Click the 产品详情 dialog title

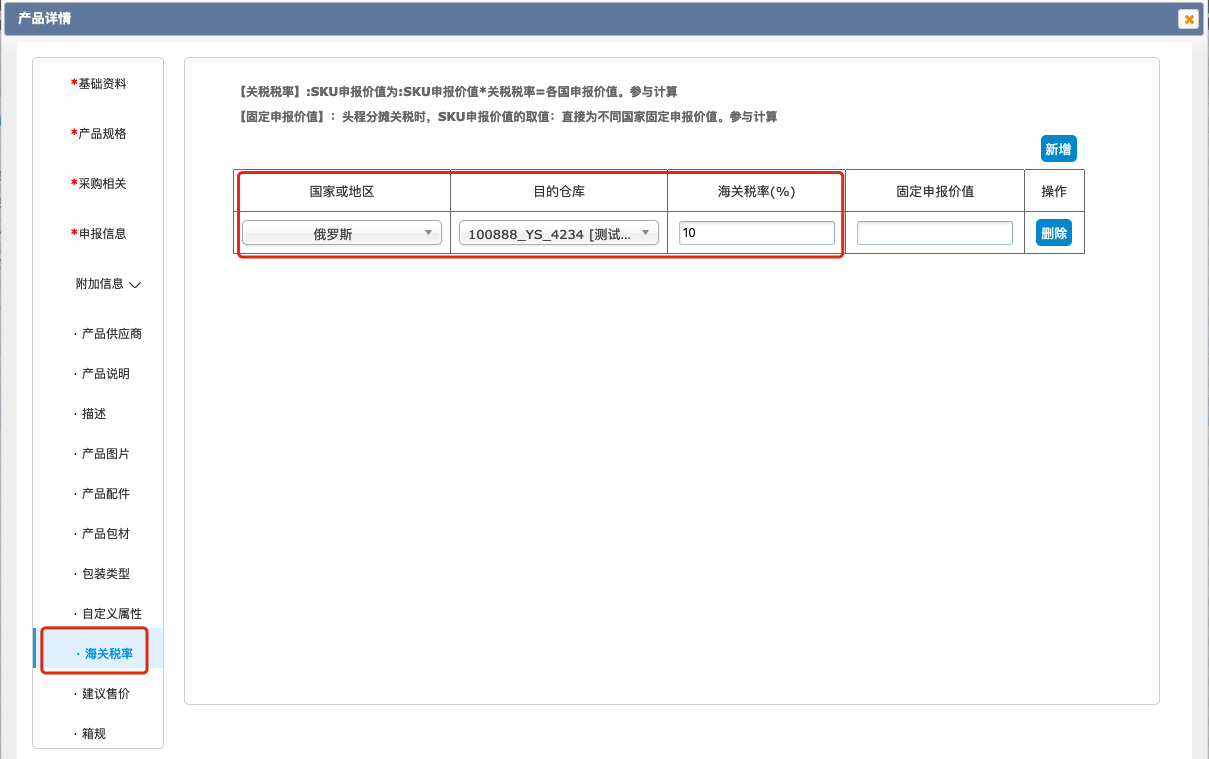[x=44, y=18]
